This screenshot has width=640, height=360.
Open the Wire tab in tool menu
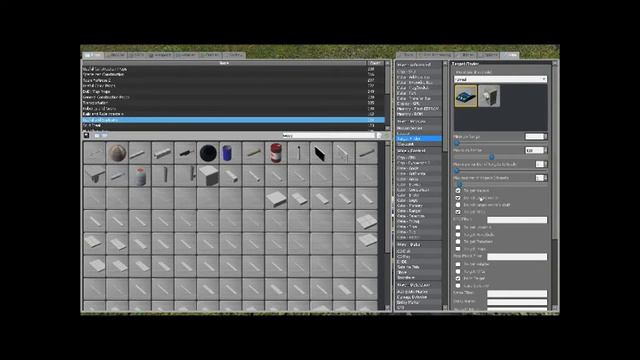510,55
